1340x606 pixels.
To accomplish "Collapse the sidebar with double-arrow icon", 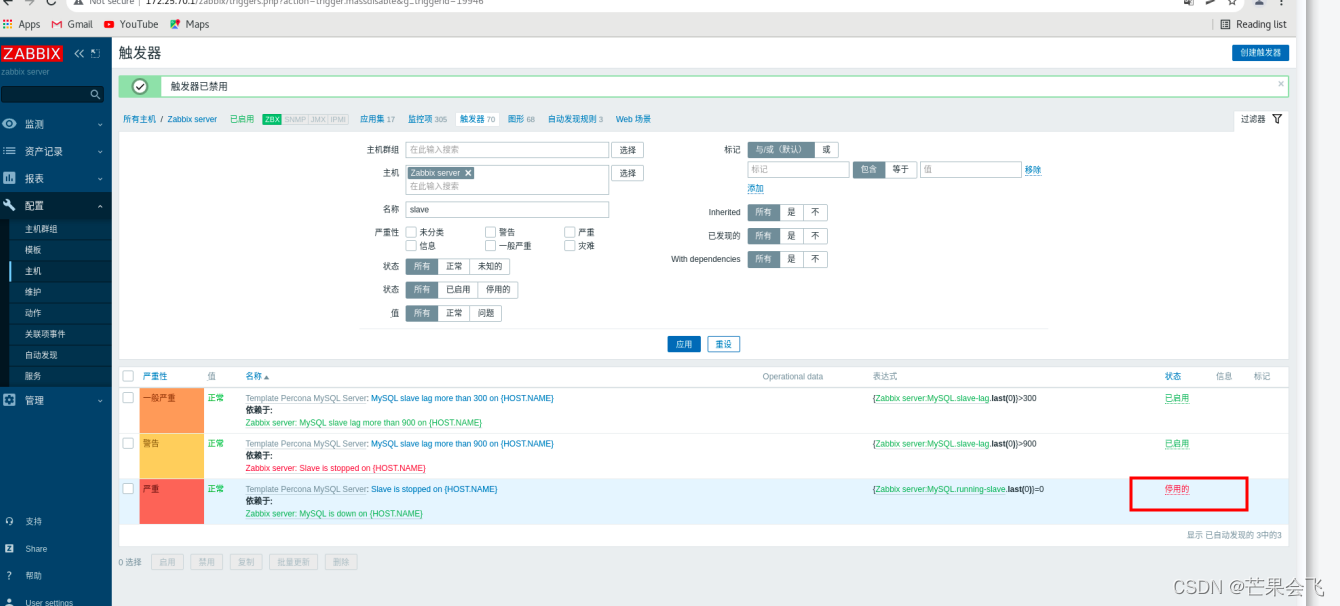I will click(79, 54).
